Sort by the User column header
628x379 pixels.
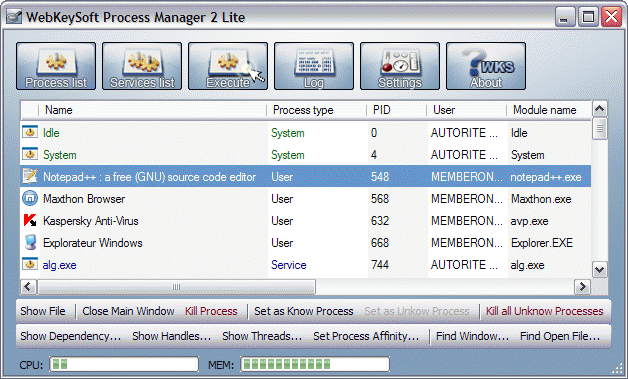(x=467, y=110)
